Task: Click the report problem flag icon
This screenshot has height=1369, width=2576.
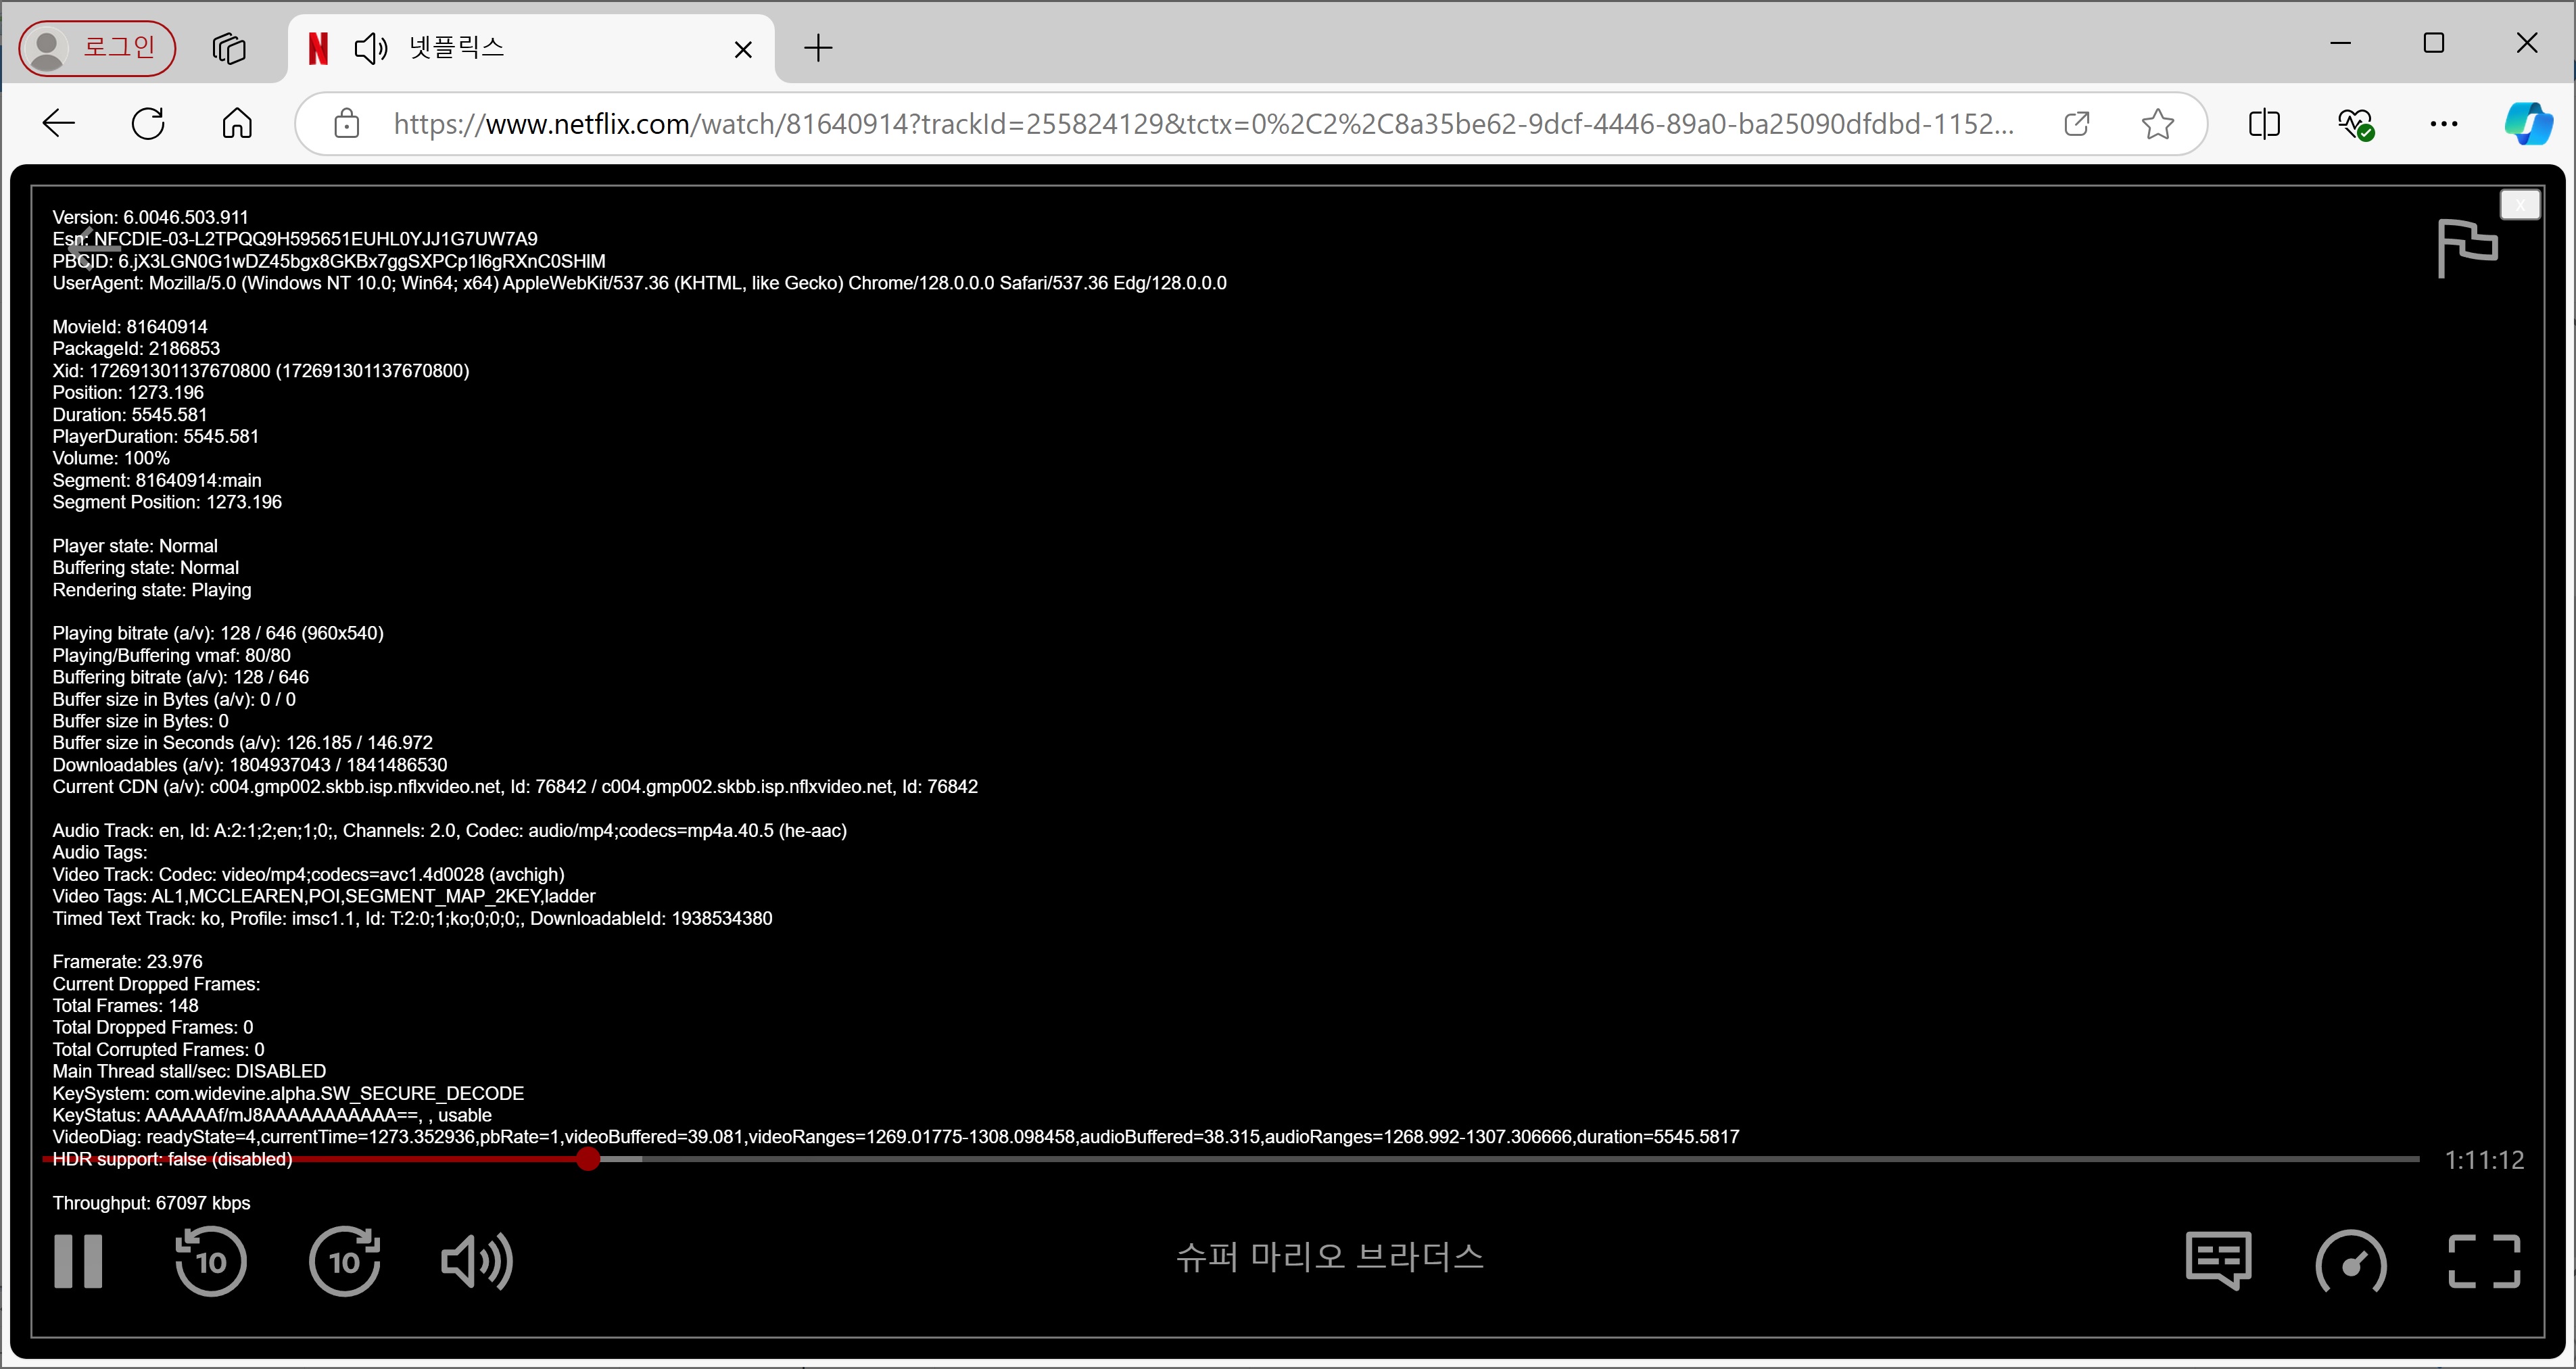Action: click(x=2467, y=248)
